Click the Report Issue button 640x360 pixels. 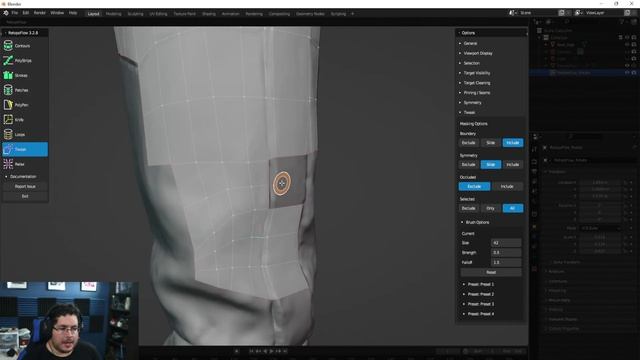[25, 187]
